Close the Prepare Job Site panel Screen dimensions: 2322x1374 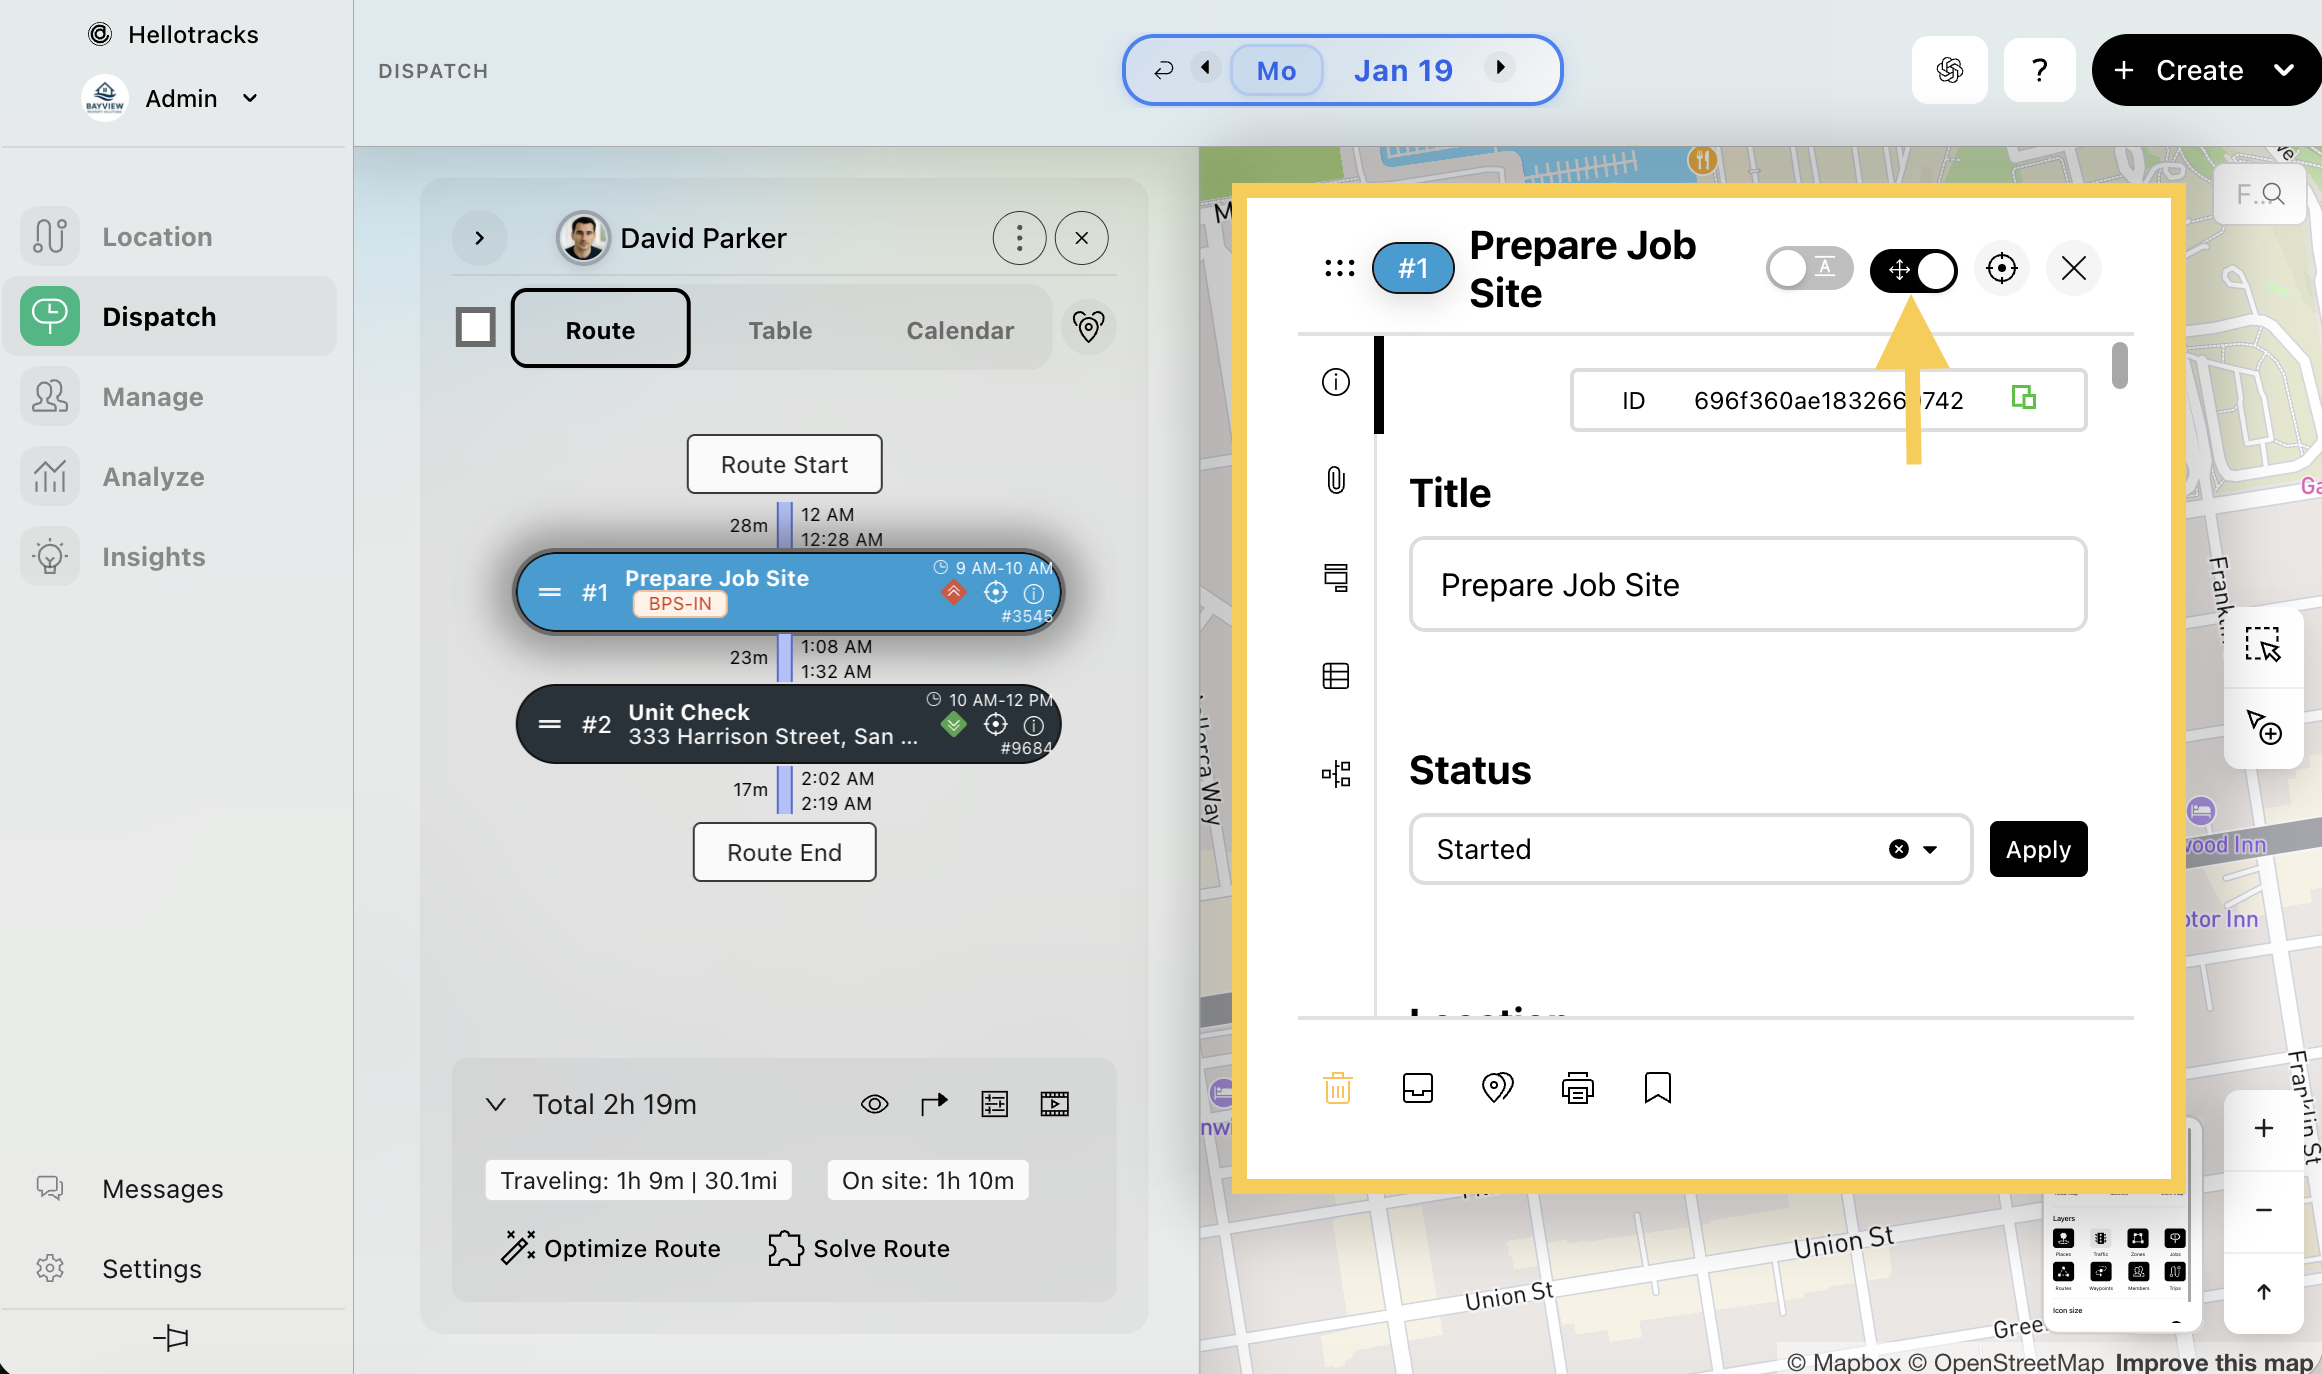click(2073, 268)
